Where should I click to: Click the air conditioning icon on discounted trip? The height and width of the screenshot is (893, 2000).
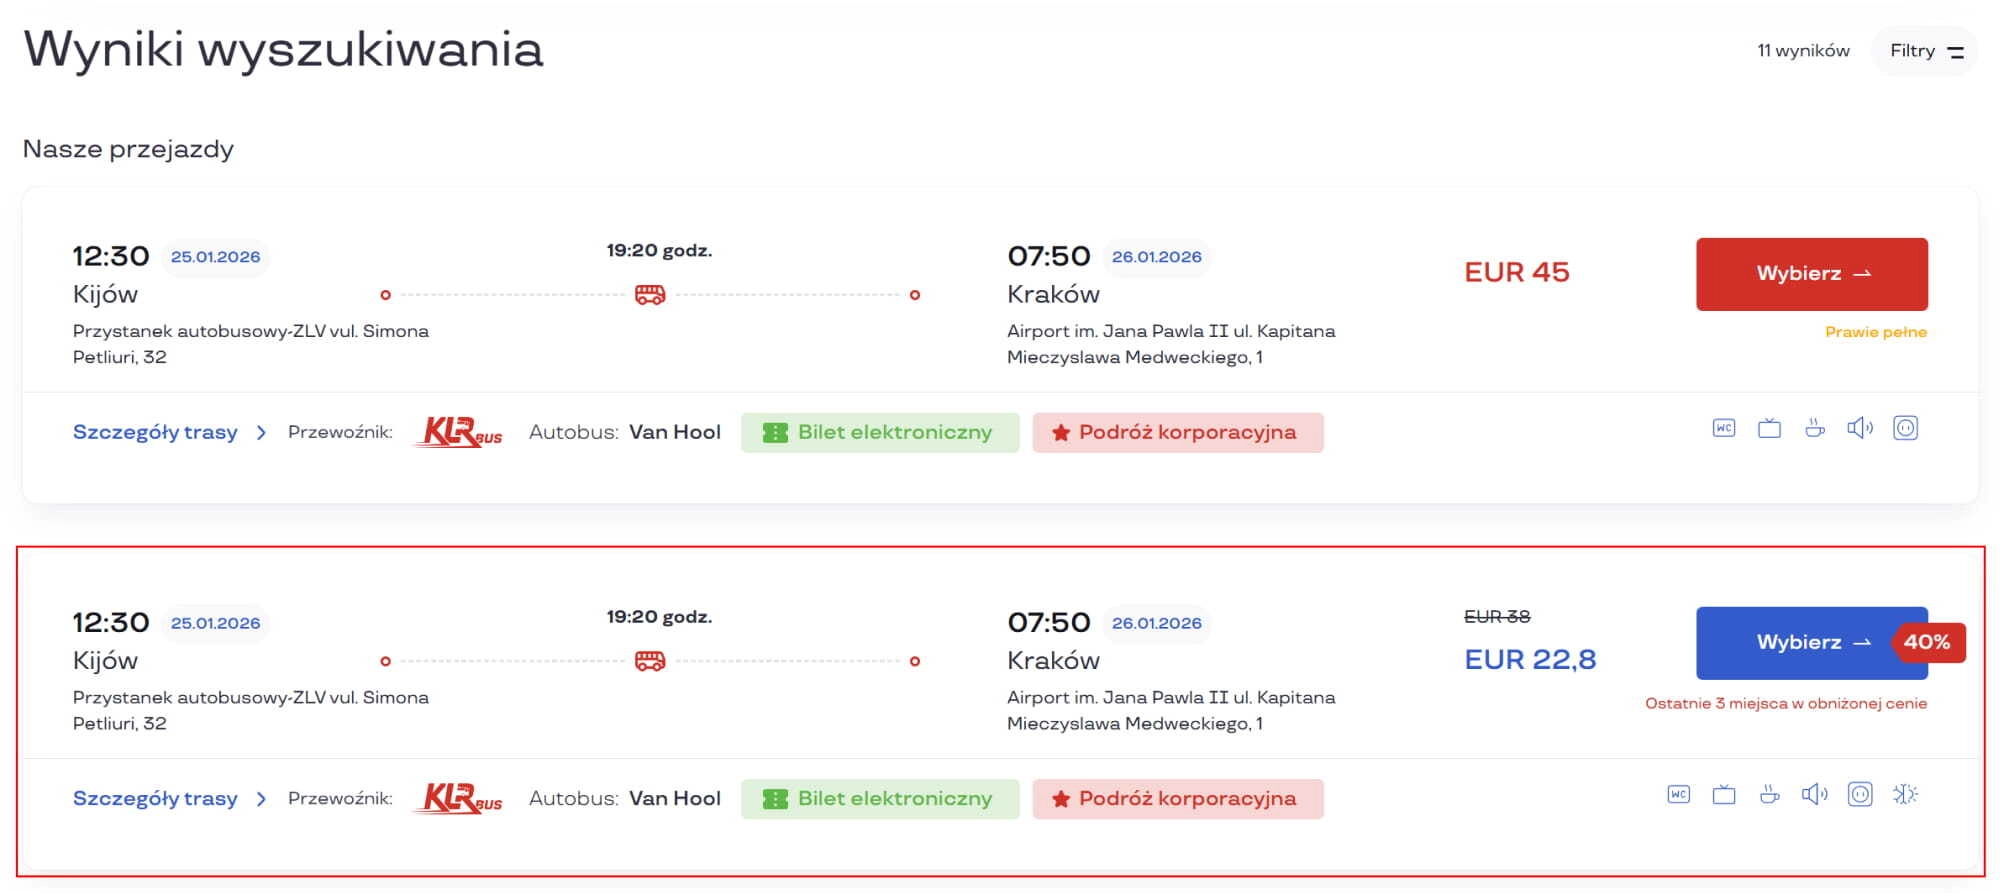pos(1905,795)
